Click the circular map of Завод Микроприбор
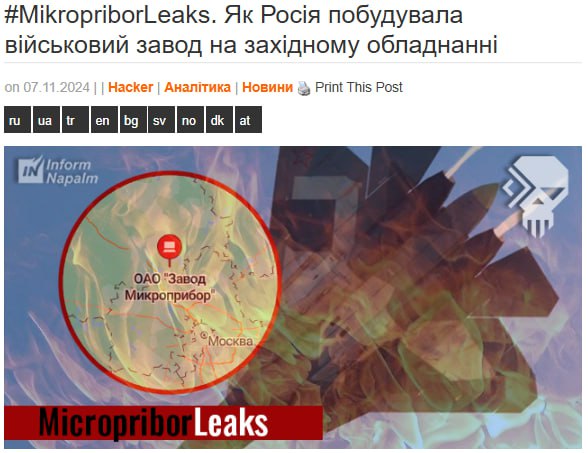Image resolution: width=588 pixels, height=453 pixels. click(x=170, y=282)
